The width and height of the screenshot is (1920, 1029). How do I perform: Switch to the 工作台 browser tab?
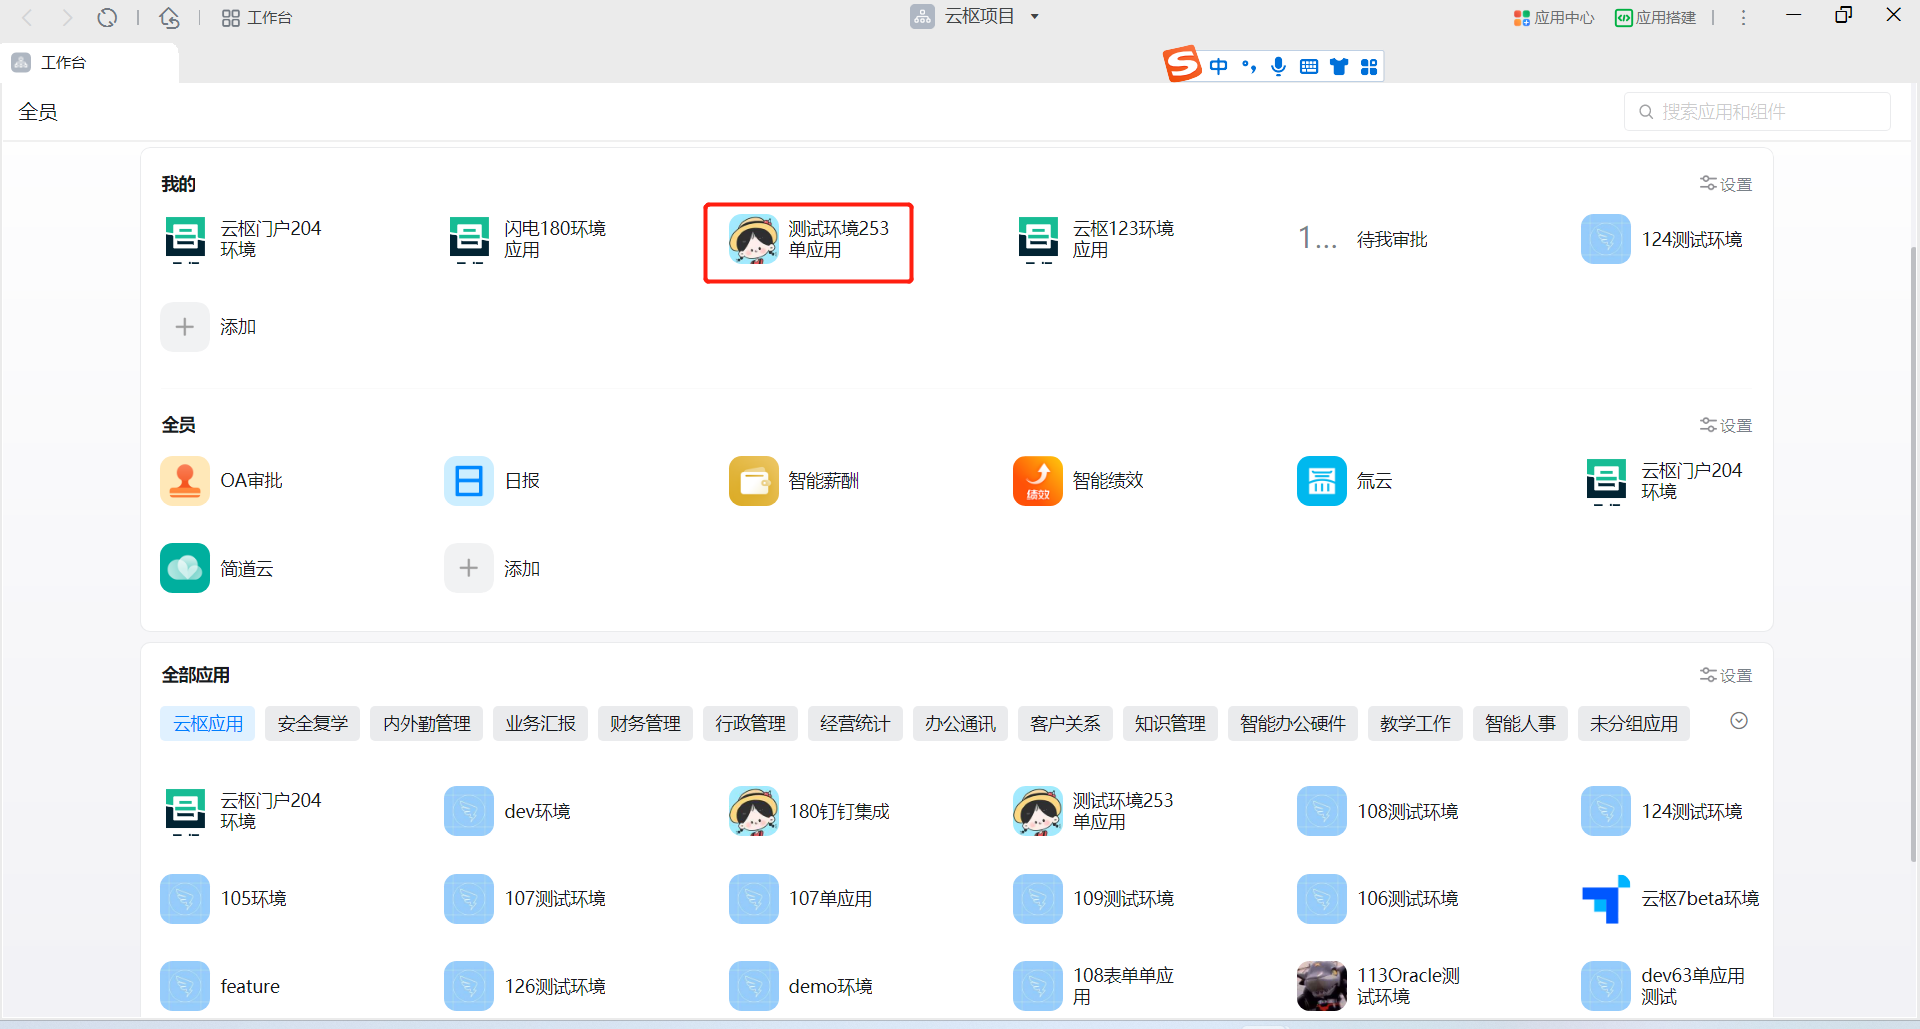click(90, 62)
